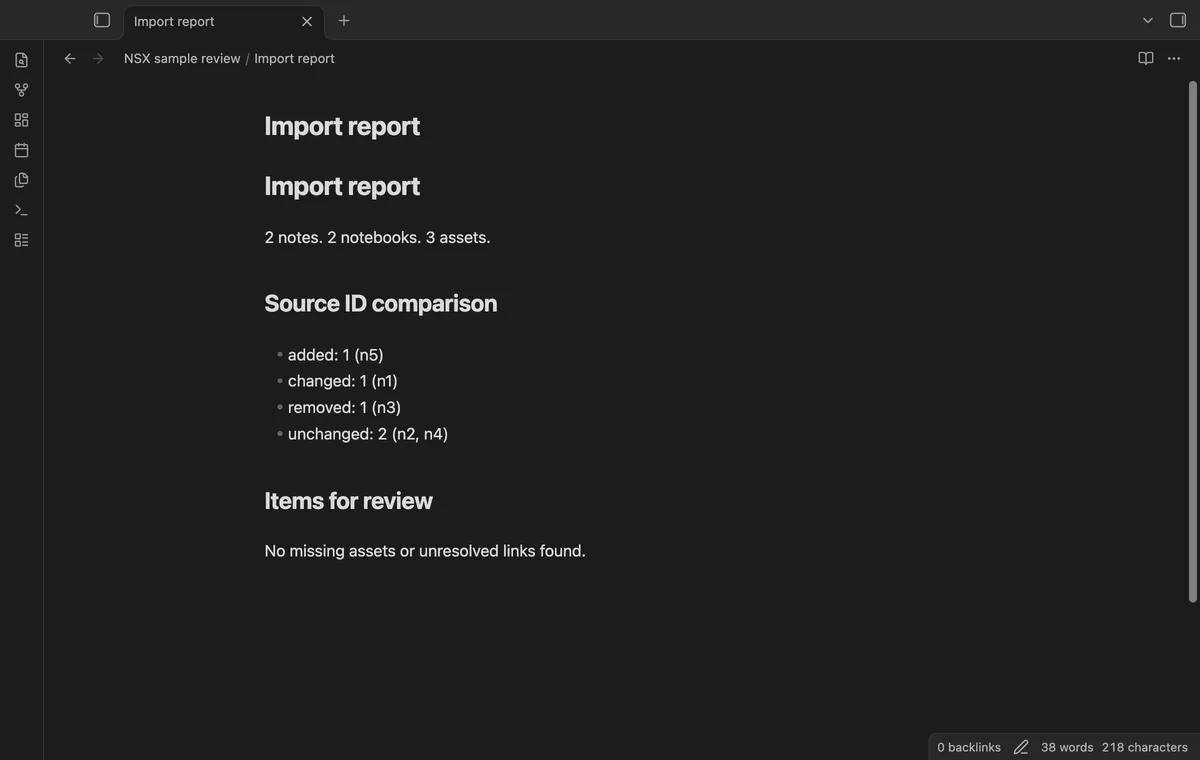Click the pencil editing mode icon

tap(1021, 747)
